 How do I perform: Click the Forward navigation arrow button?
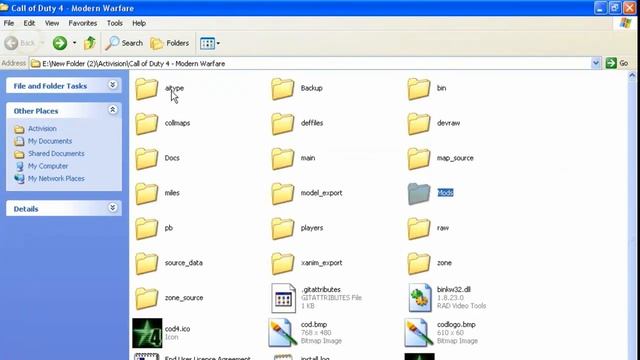point(60,43)
